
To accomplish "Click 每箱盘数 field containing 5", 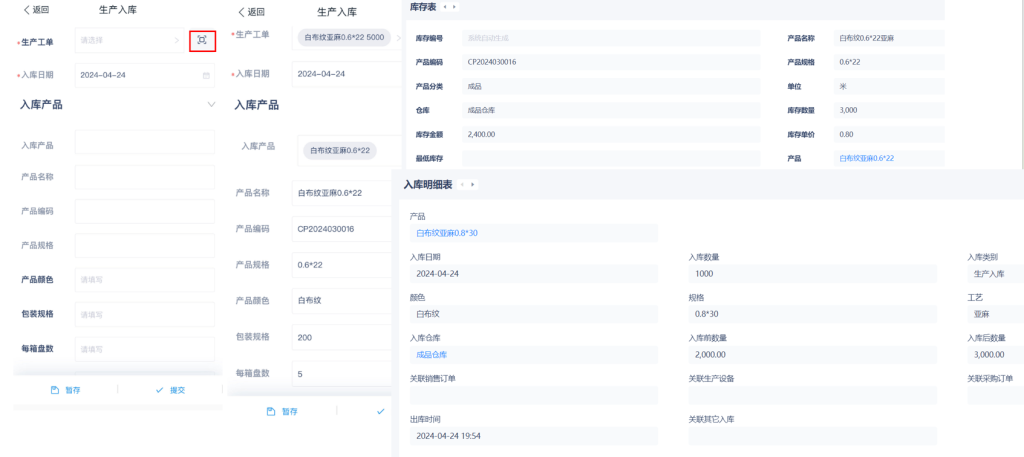I will (x=340, y=373).
